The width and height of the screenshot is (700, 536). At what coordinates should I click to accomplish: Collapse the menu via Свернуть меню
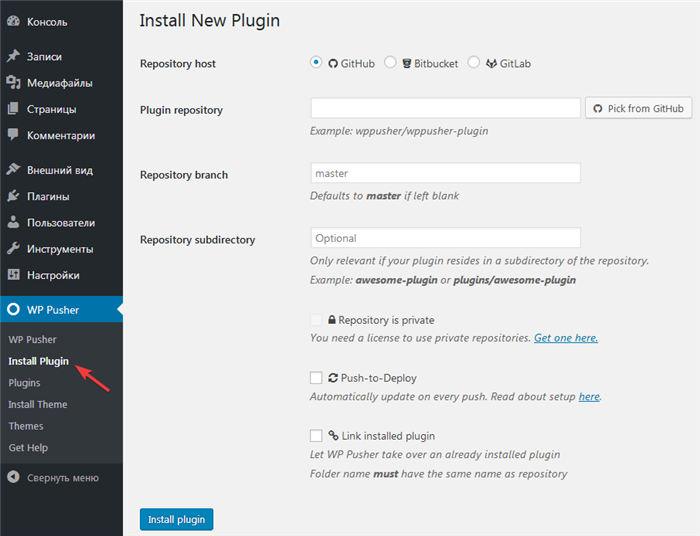pyautogui.click(x=62, y=478)
